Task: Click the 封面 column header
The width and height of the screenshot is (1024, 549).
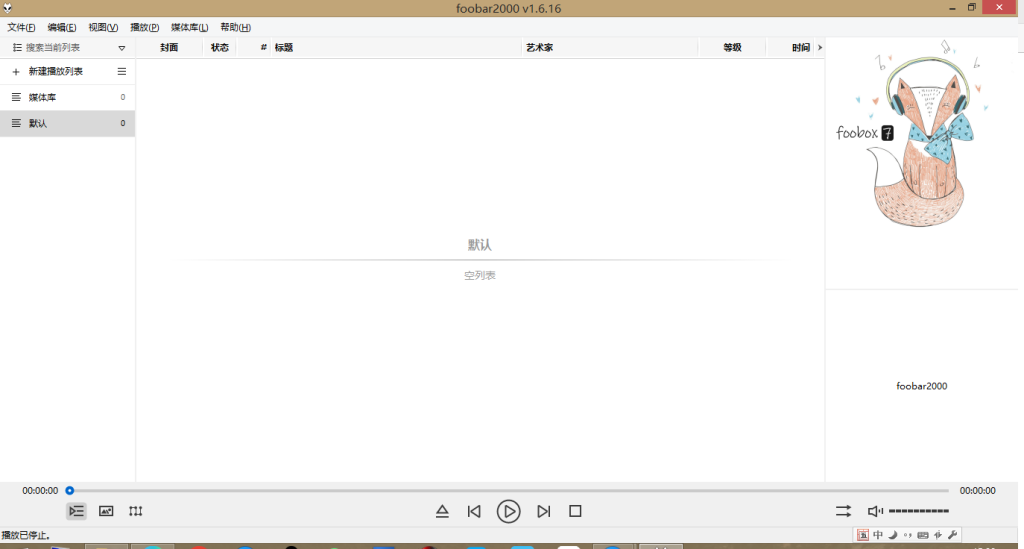Action: click(x=169, y=48)
